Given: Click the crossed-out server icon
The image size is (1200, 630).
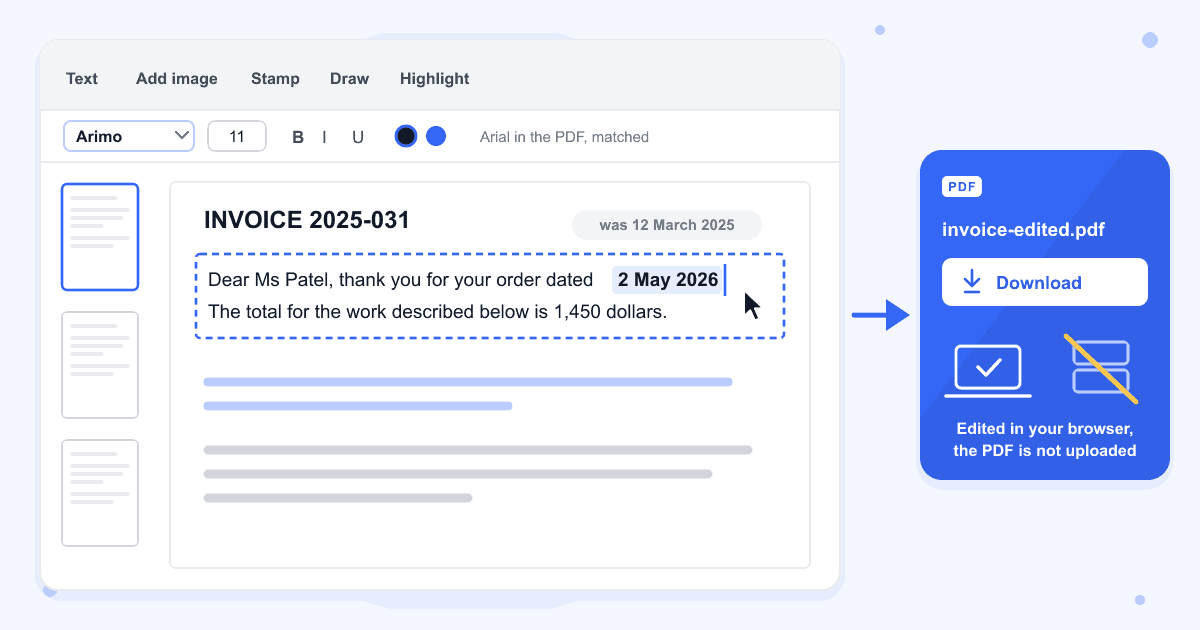Looking at the screenshot, I should tap(1100, 369).
